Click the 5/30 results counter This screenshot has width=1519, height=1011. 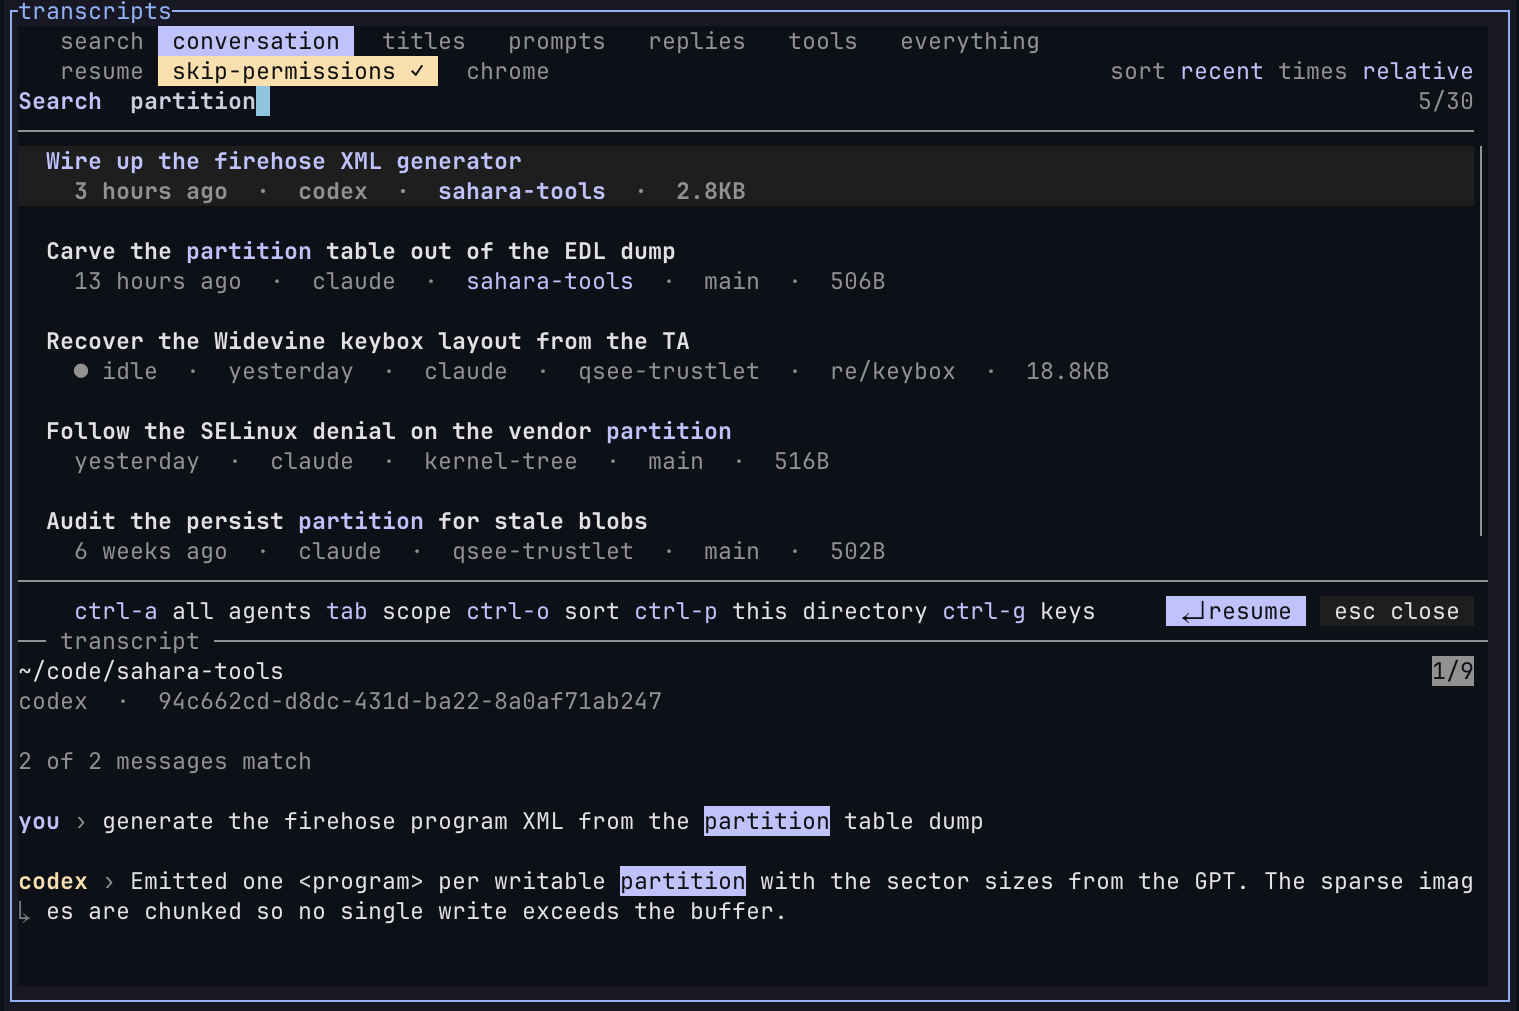pos(1446,101)
